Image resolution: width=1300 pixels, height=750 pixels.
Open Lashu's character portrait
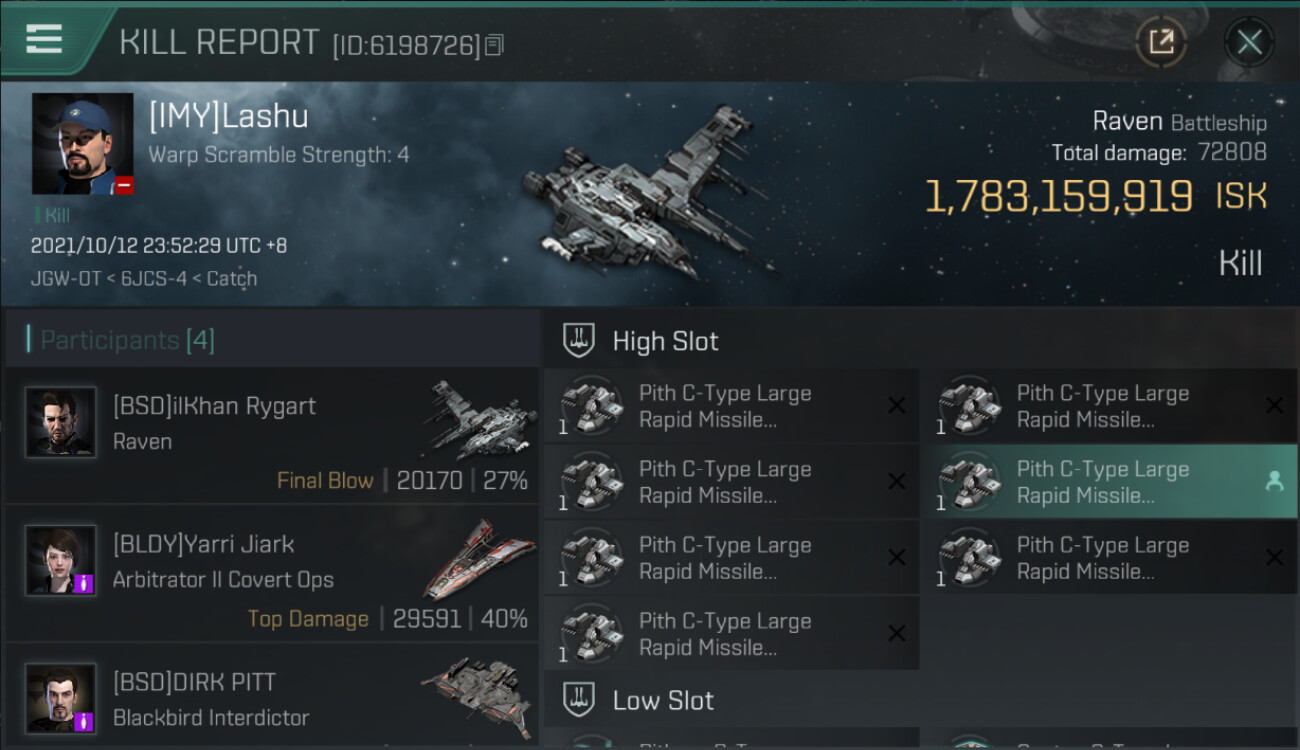[x=82, y=144]
